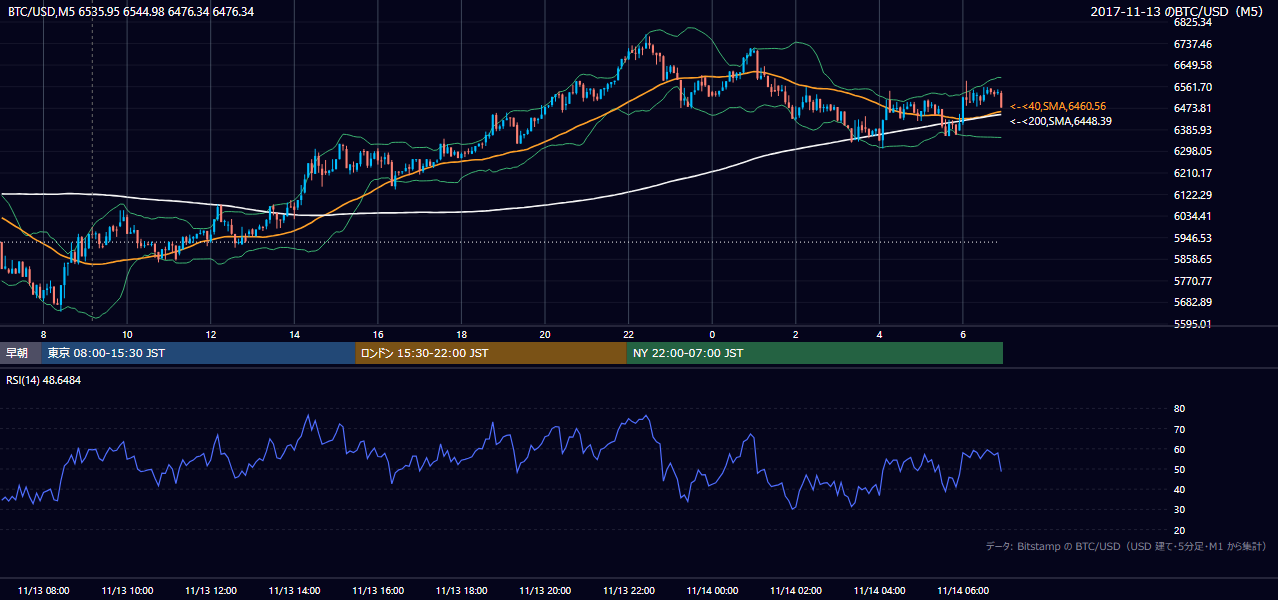Select the RSI scale value 50
1278x600 pixels.
click(x=1180, y=469)
